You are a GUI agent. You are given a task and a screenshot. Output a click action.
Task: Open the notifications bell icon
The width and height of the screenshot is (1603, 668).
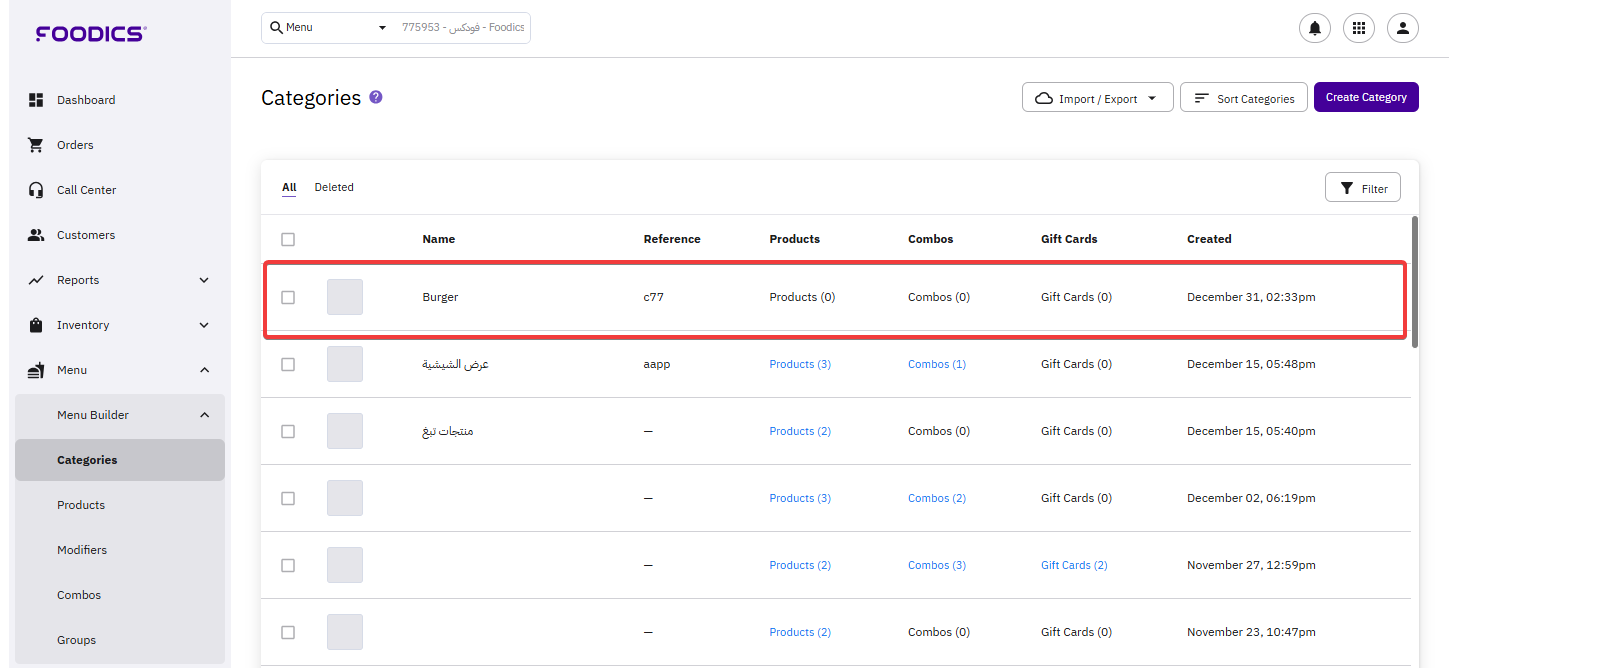pos(1314,28)
